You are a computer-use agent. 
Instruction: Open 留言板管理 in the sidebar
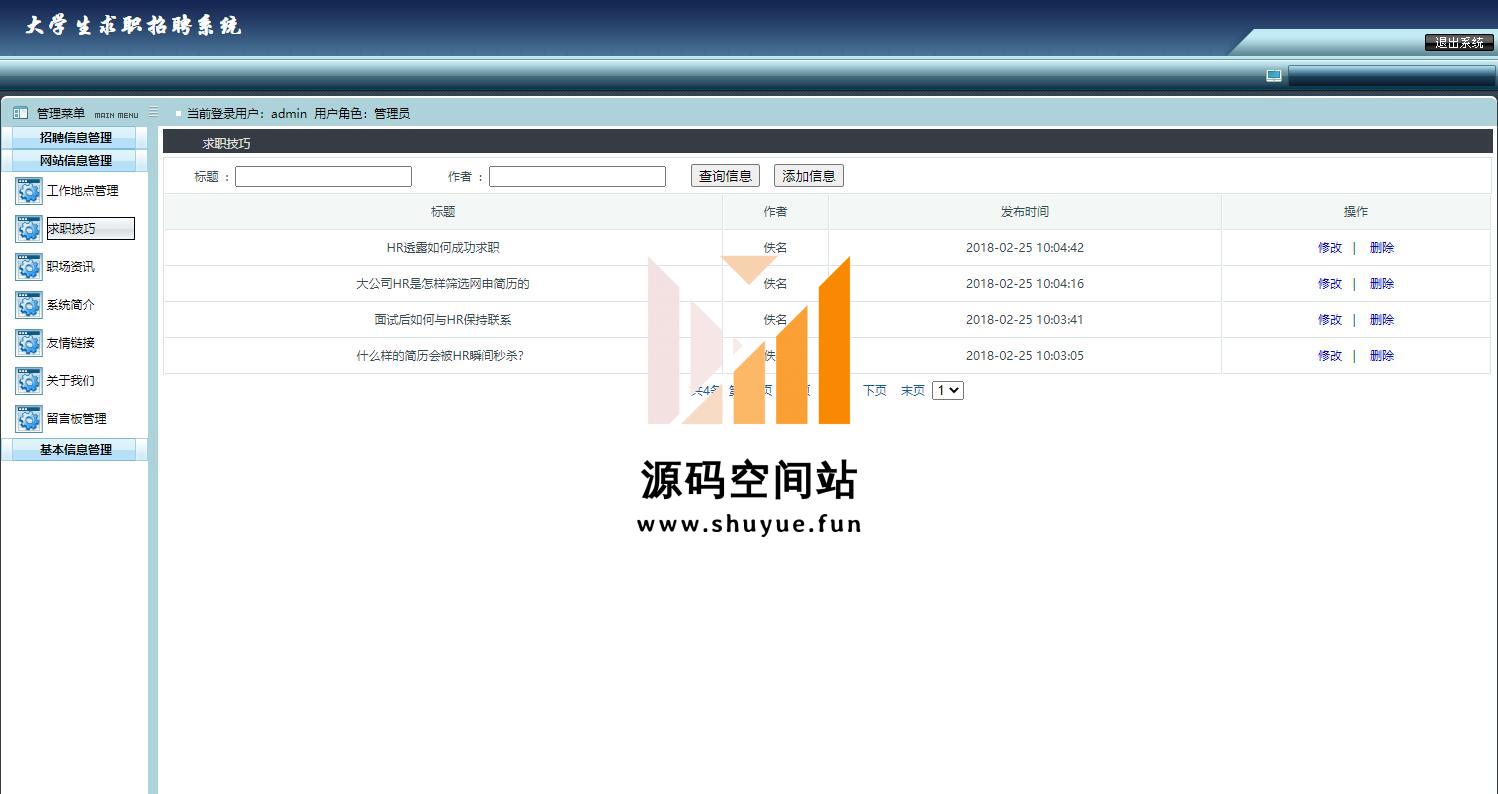pos(76,418)
